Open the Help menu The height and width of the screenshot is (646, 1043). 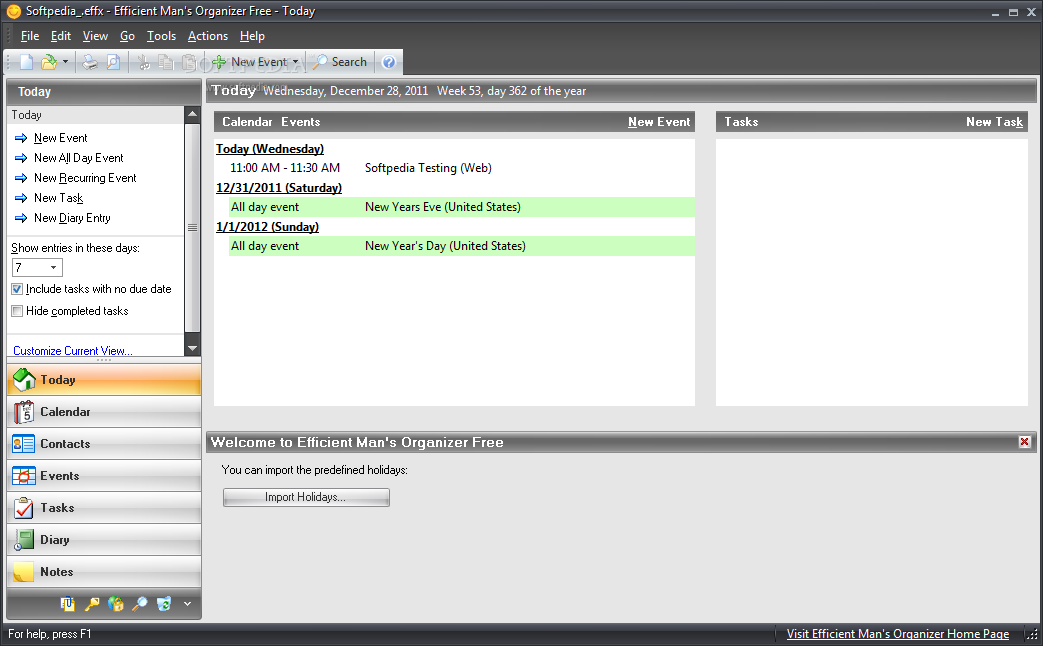pos(252,36)
